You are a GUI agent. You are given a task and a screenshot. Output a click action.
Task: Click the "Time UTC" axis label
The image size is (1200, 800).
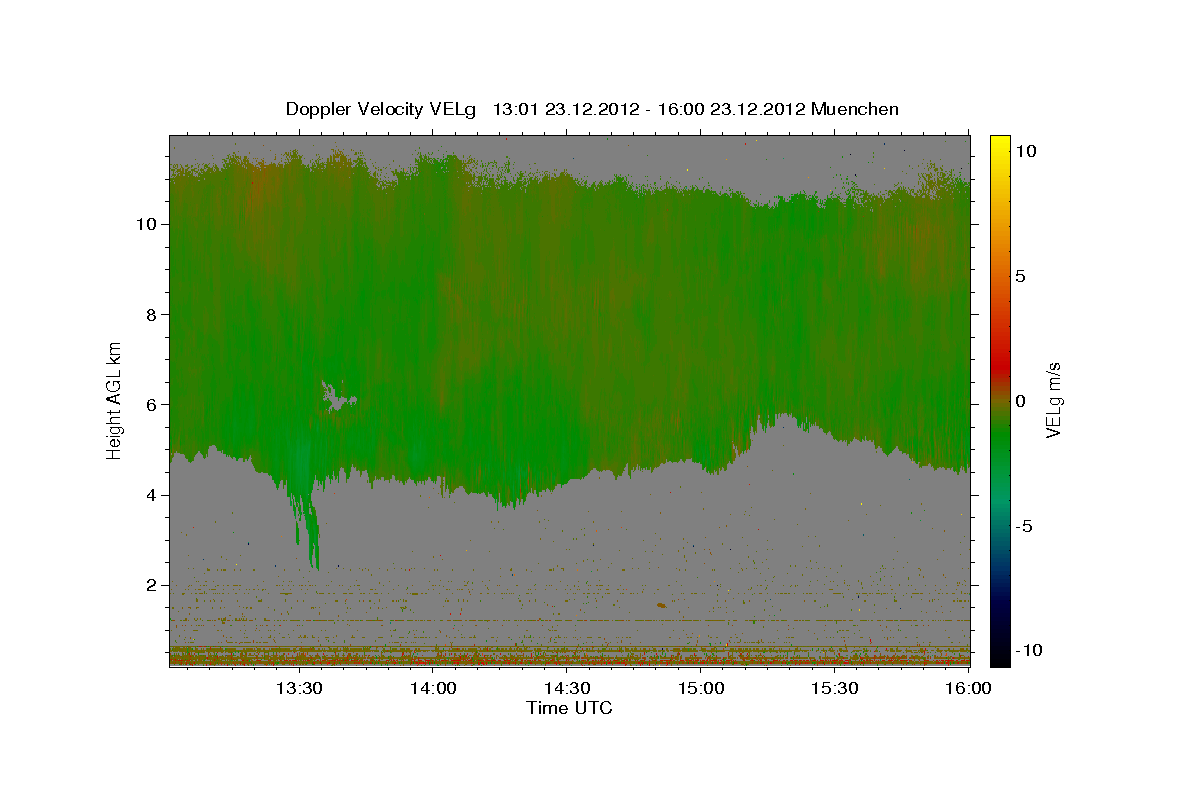click(x=569, y=708)
